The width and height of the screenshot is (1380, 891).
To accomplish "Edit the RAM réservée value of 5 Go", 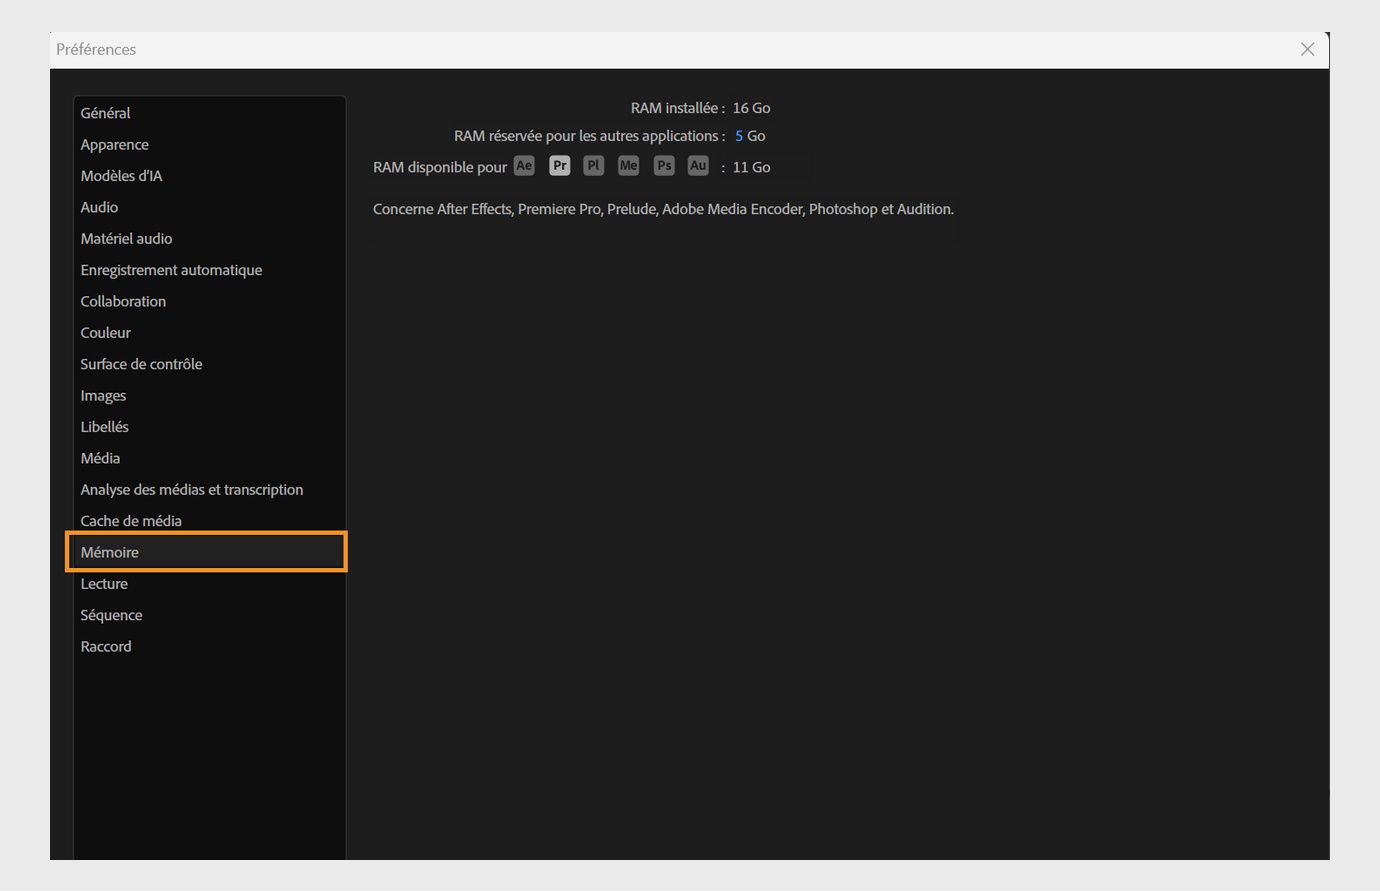I will [x=739, y=135].
